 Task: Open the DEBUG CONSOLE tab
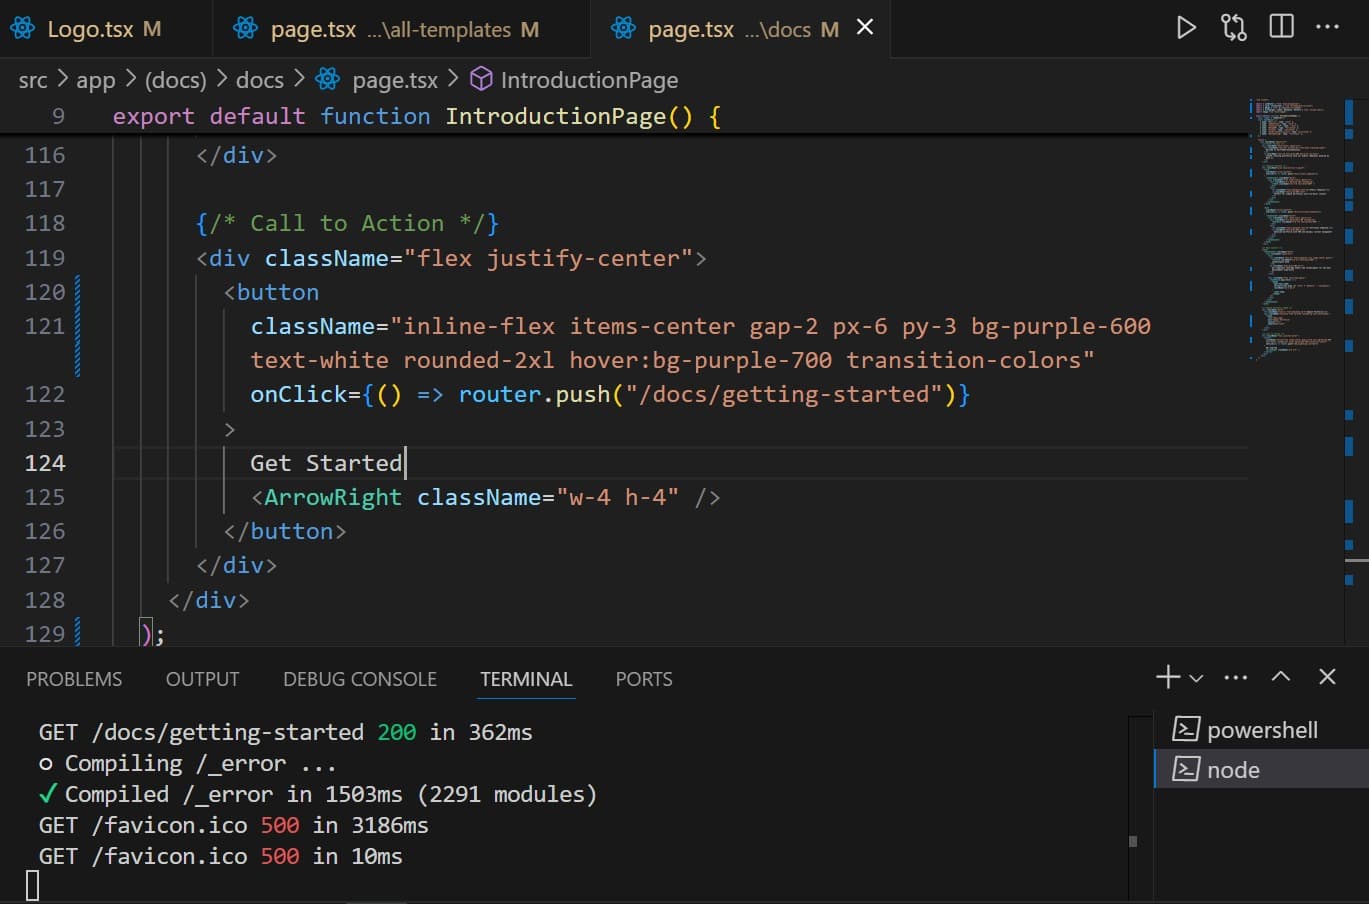pos(360,679)
